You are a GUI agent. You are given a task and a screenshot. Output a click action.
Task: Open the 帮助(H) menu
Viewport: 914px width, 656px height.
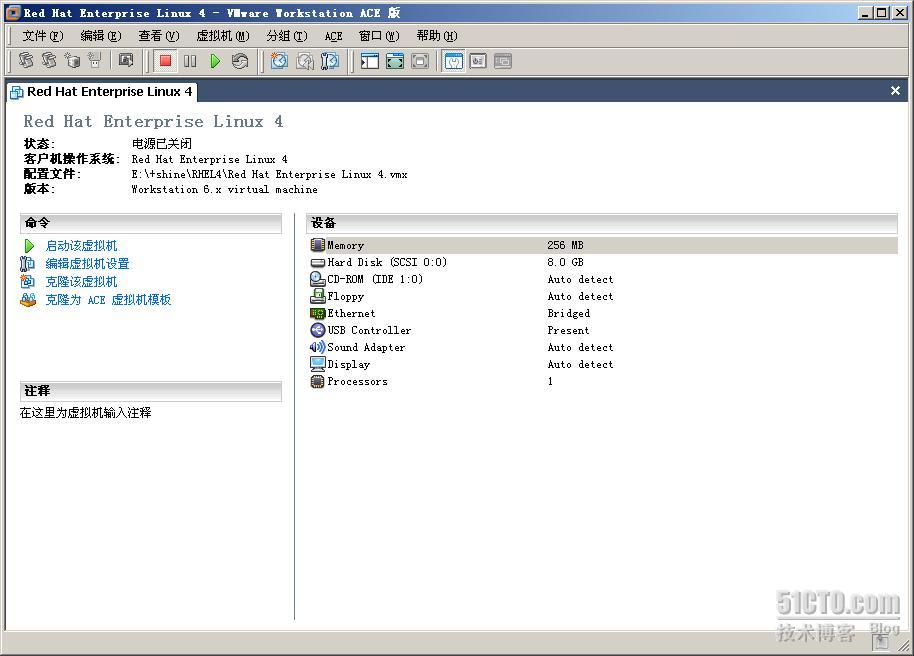(437, 36)
